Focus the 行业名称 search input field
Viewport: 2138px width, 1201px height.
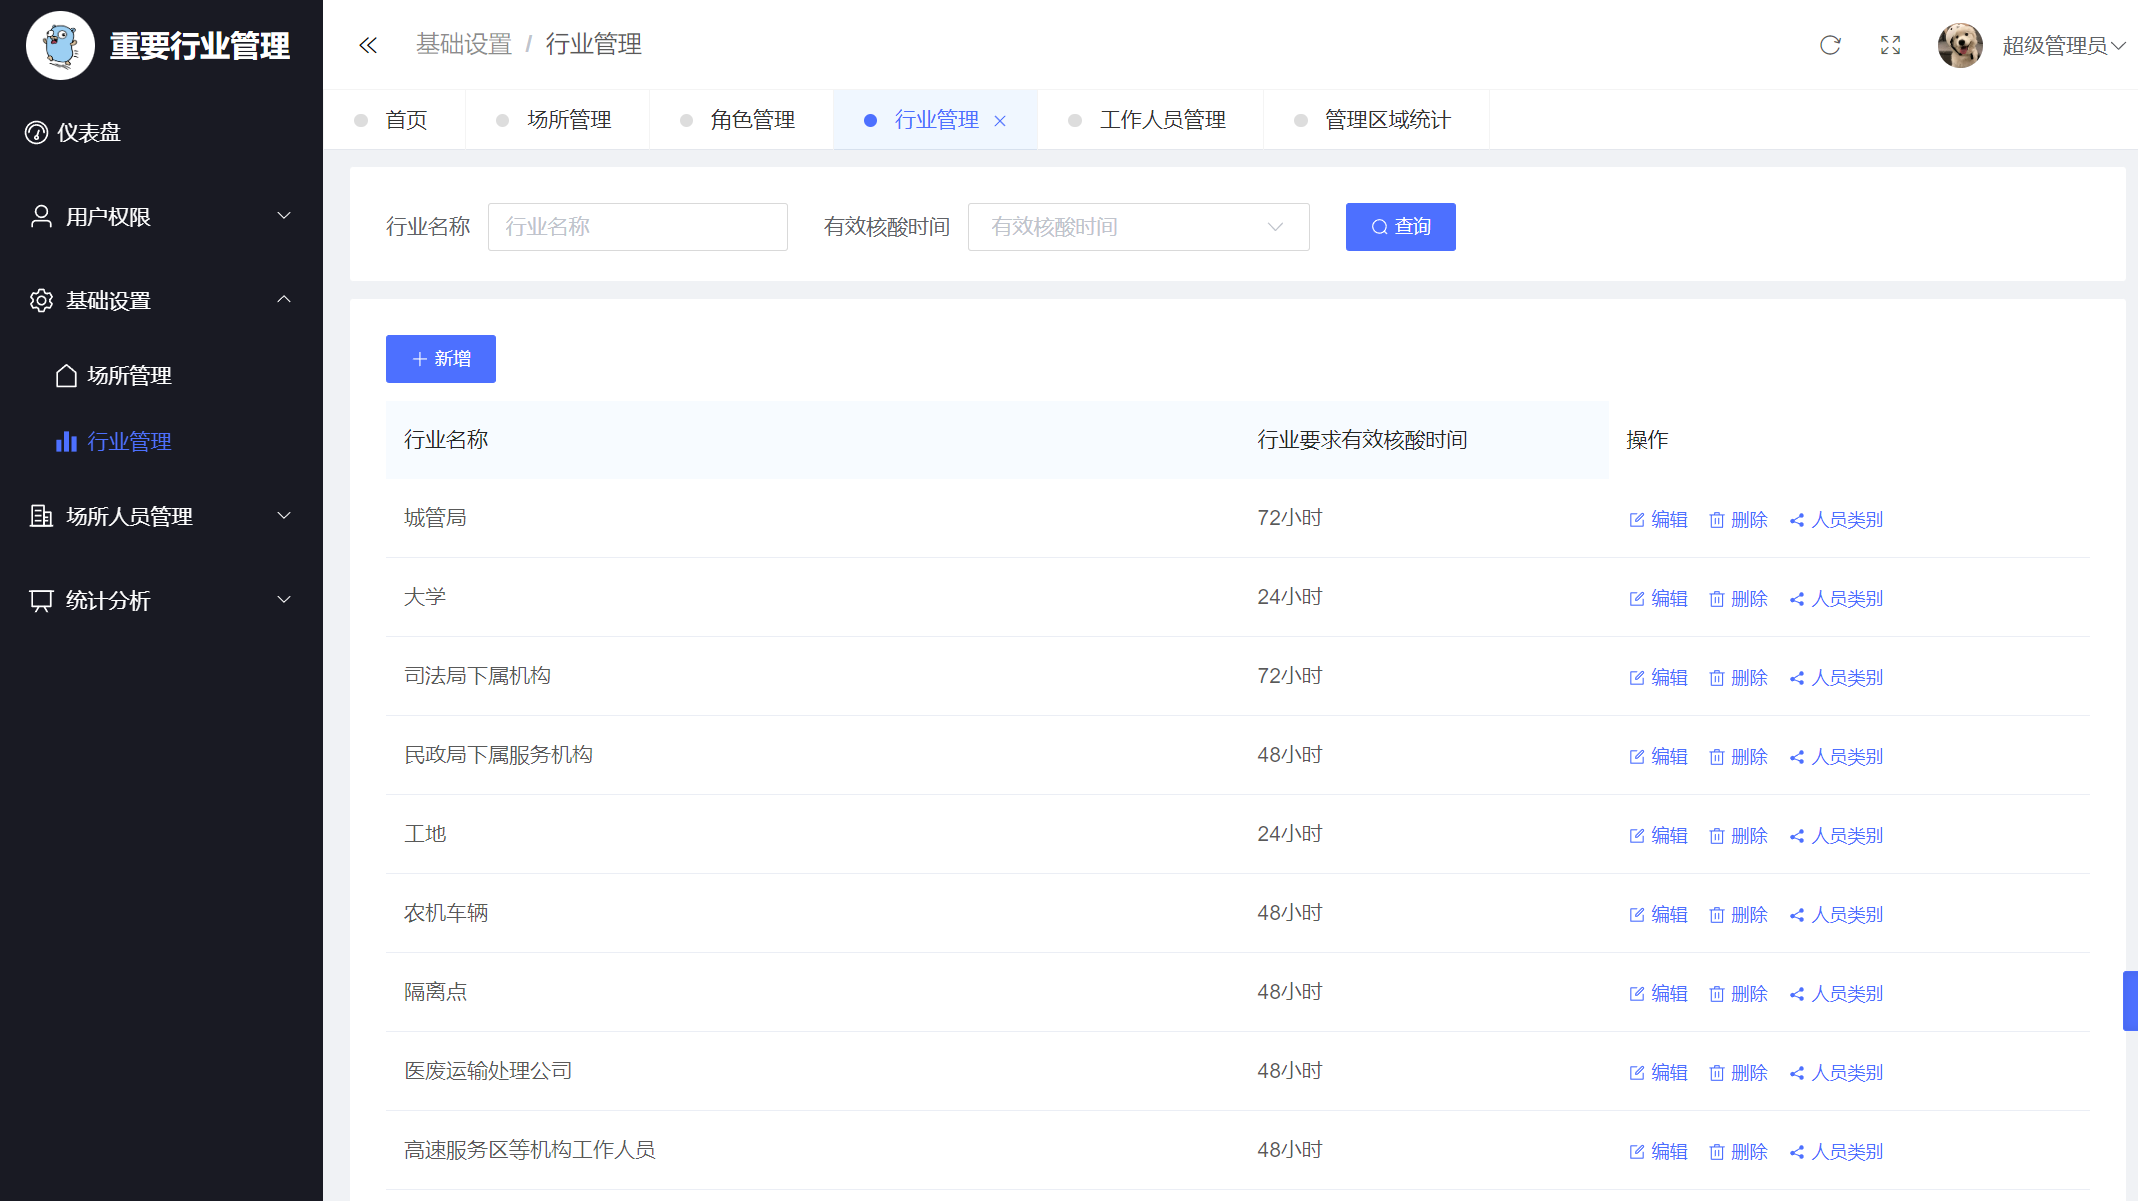[x=637, y=227]
